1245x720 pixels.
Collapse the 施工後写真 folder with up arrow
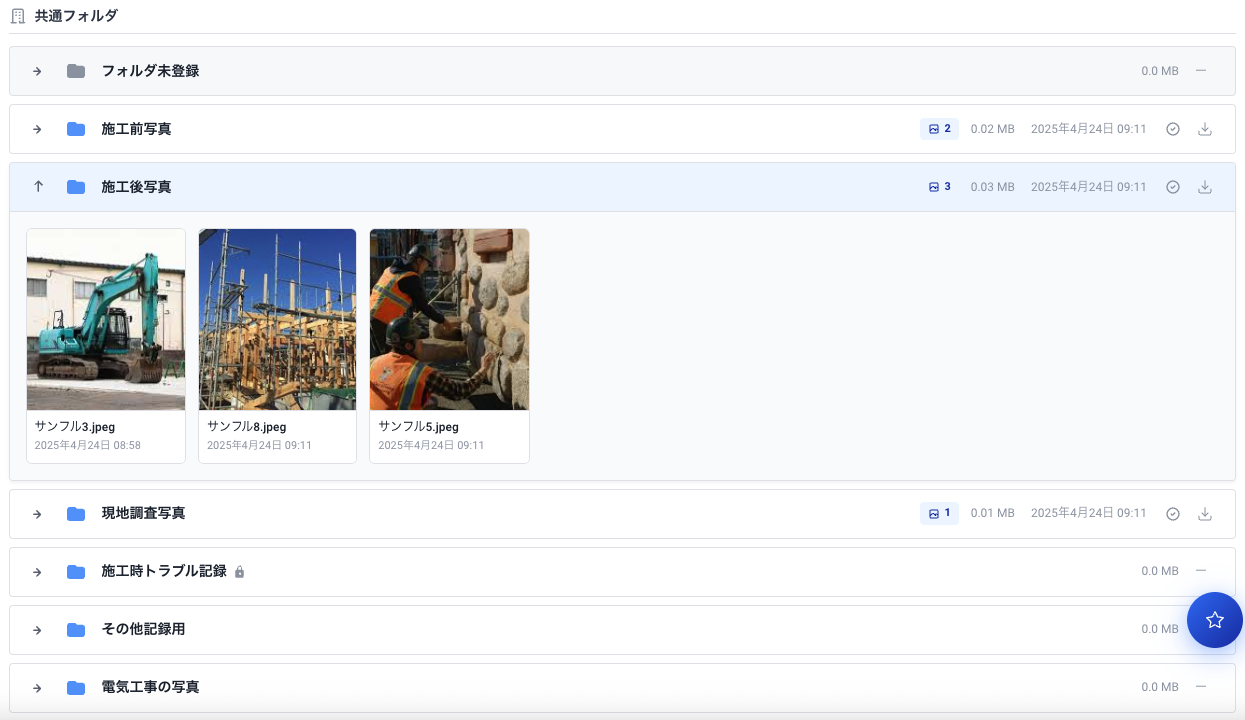point(38,187)
